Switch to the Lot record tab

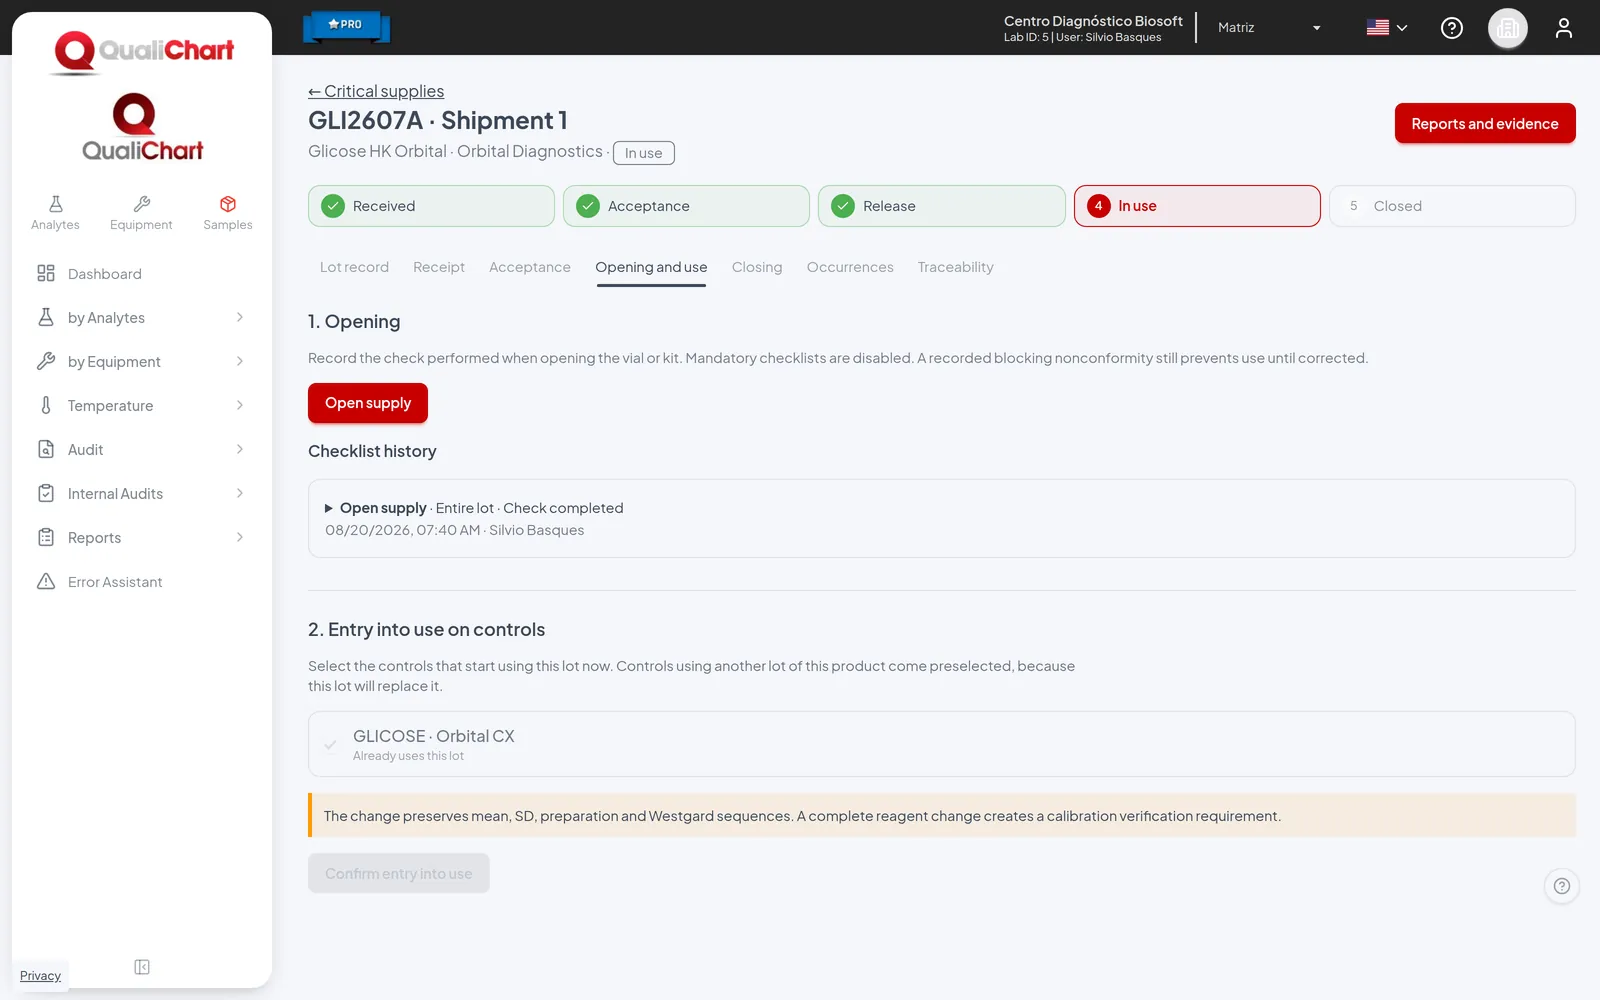pos(354,267)
